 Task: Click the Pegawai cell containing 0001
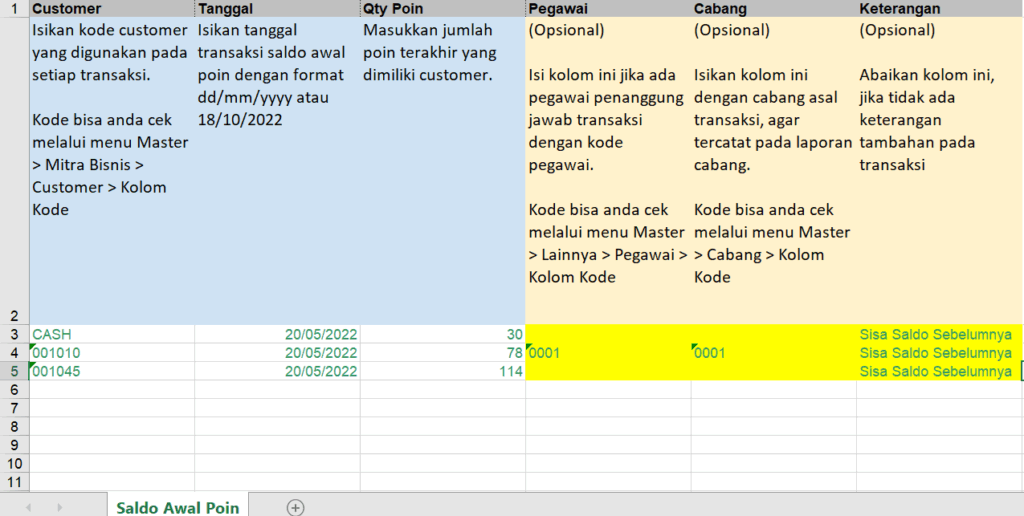(x=608, y=353)
